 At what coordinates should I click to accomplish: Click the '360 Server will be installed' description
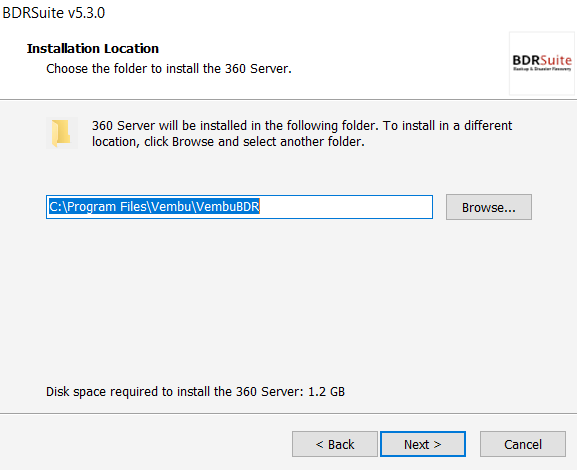pyautogui.click(x=302, y=134)
